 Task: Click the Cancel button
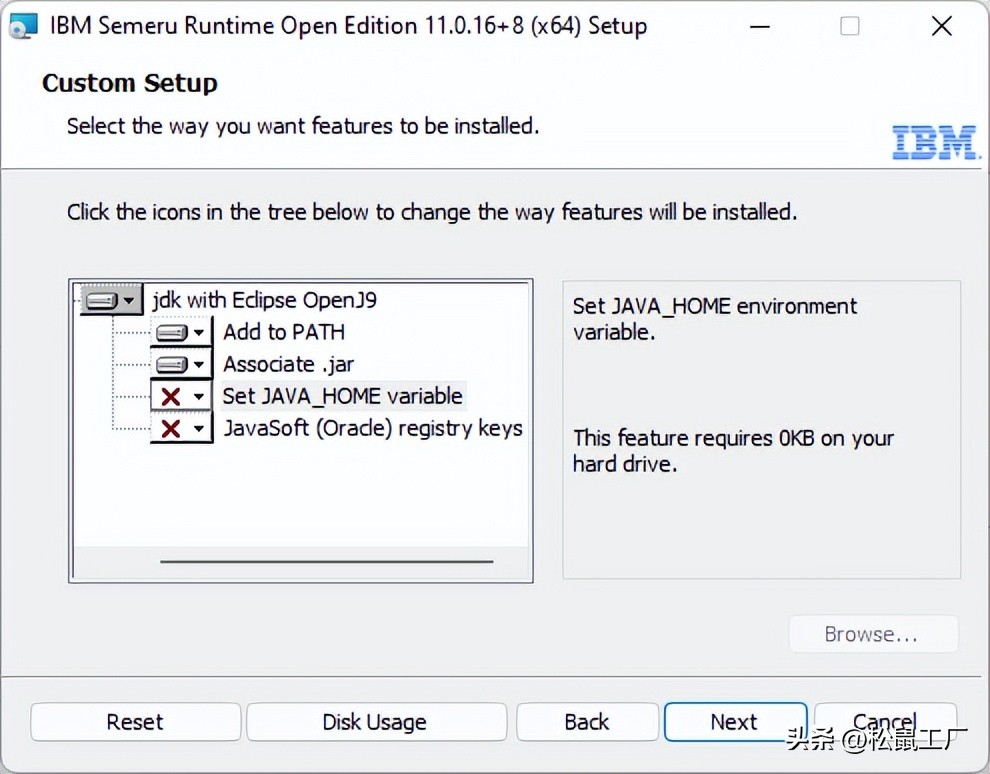[x=884, y=721]
